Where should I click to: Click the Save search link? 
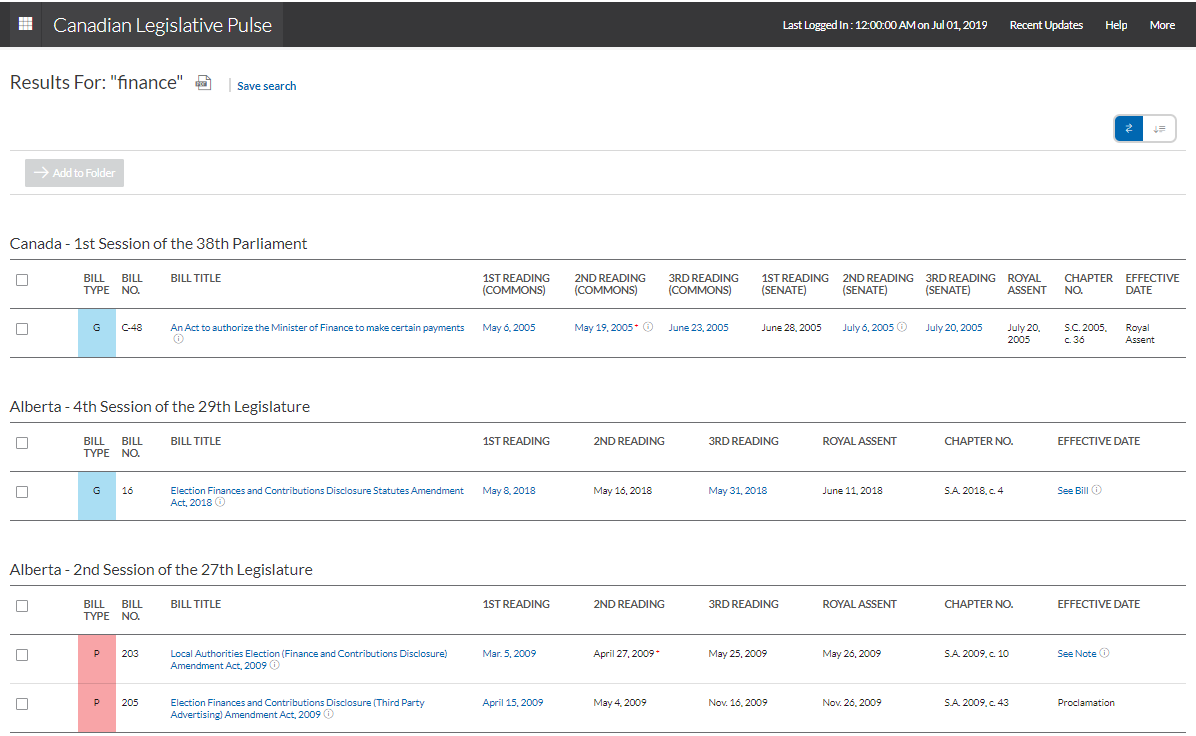click(266, 86)
